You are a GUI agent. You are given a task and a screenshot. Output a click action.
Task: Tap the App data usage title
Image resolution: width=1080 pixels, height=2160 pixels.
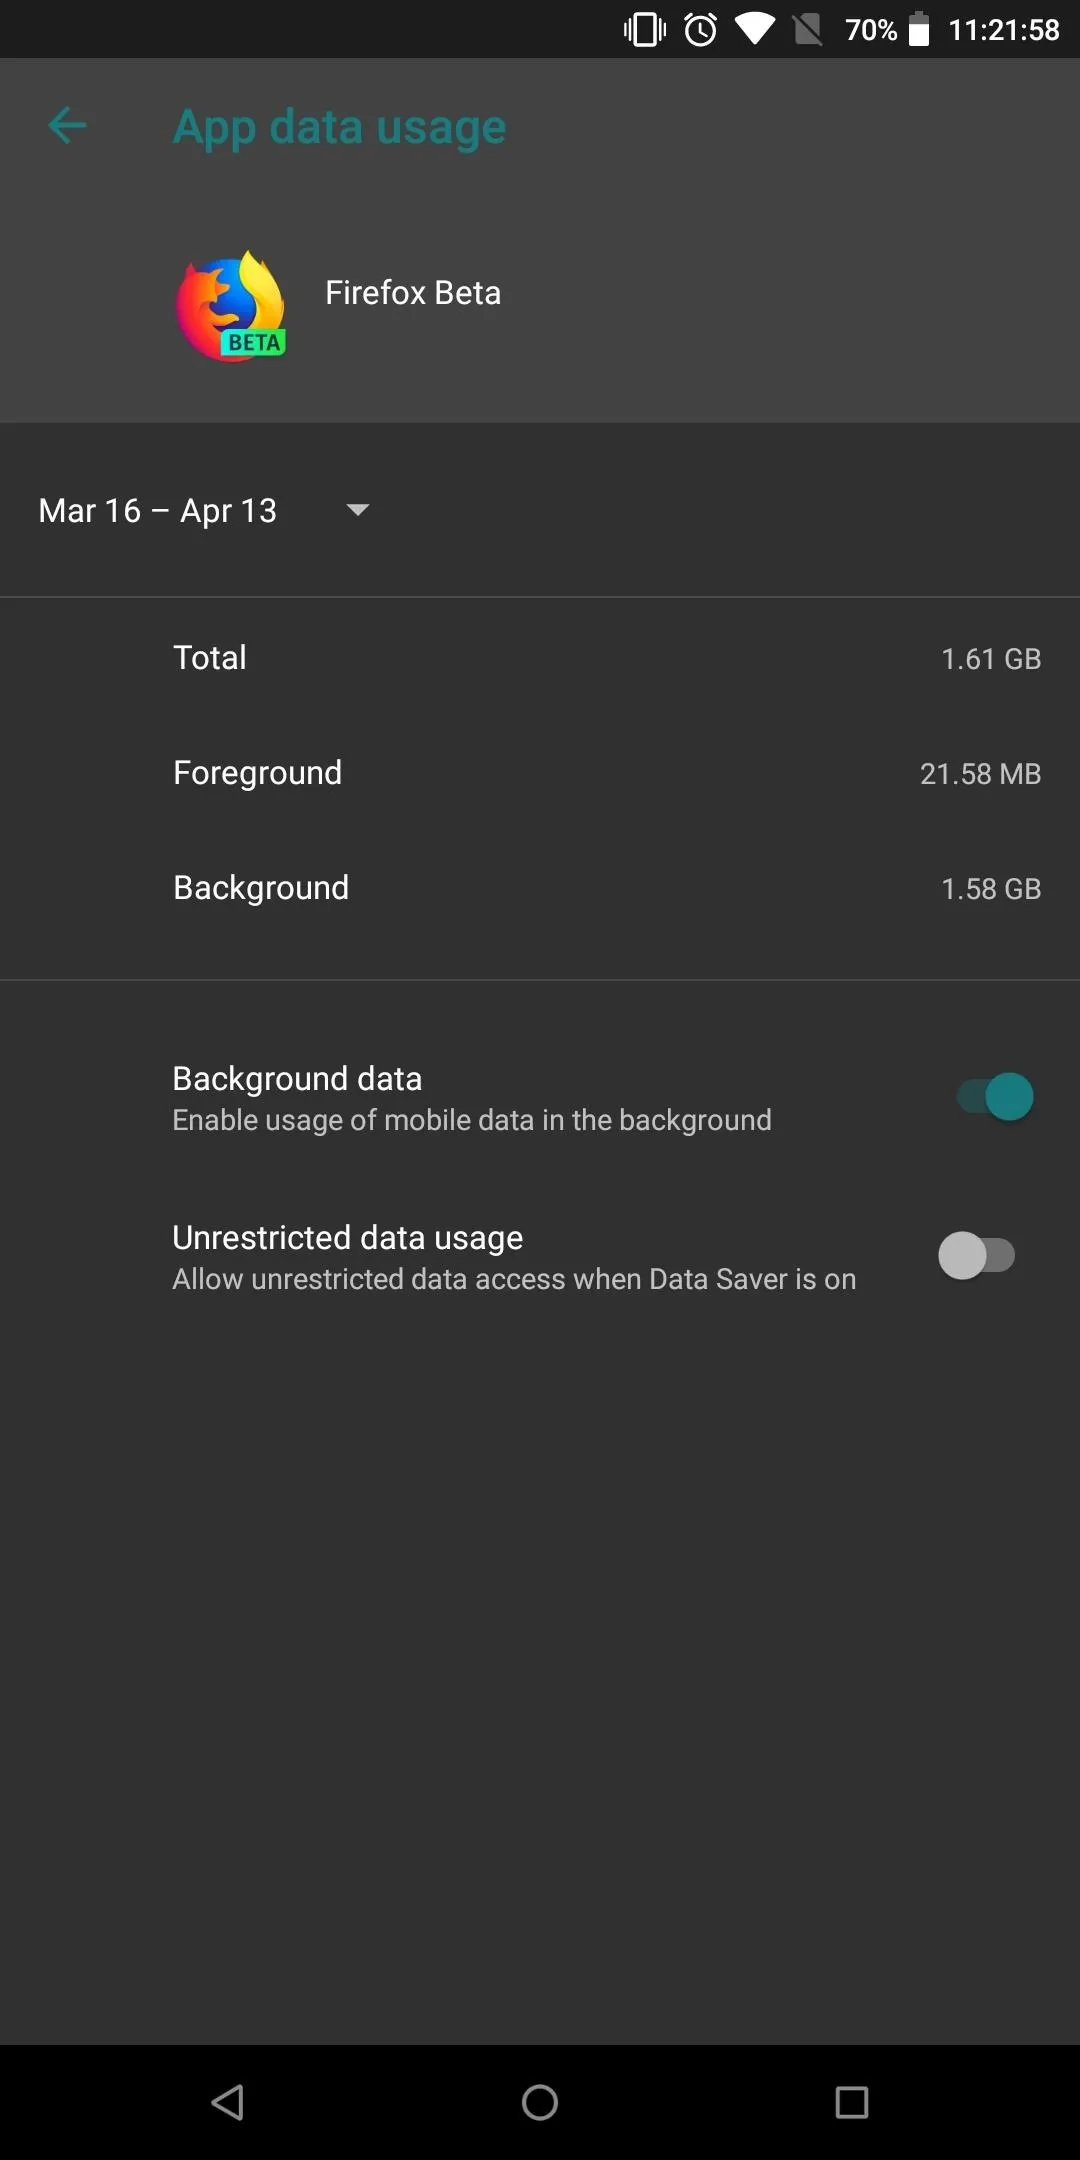pos(339,128)
